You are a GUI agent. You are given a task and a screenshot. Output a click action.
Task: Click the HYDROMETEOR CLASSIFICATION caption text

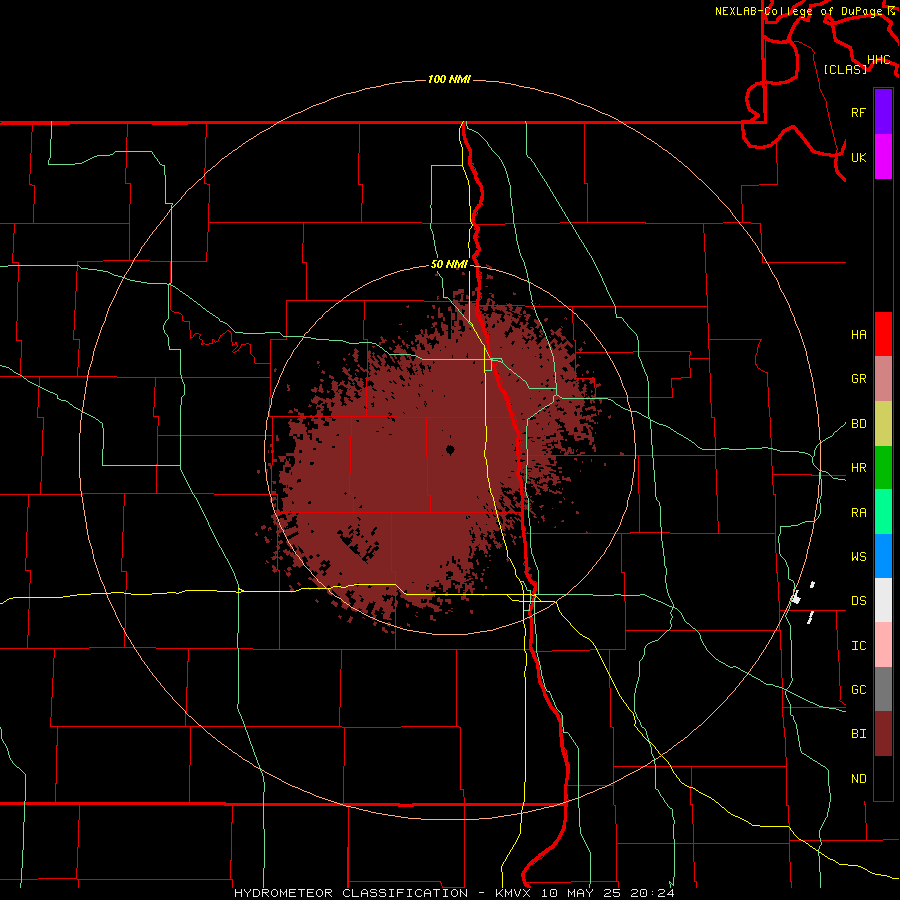coord(351,893)
